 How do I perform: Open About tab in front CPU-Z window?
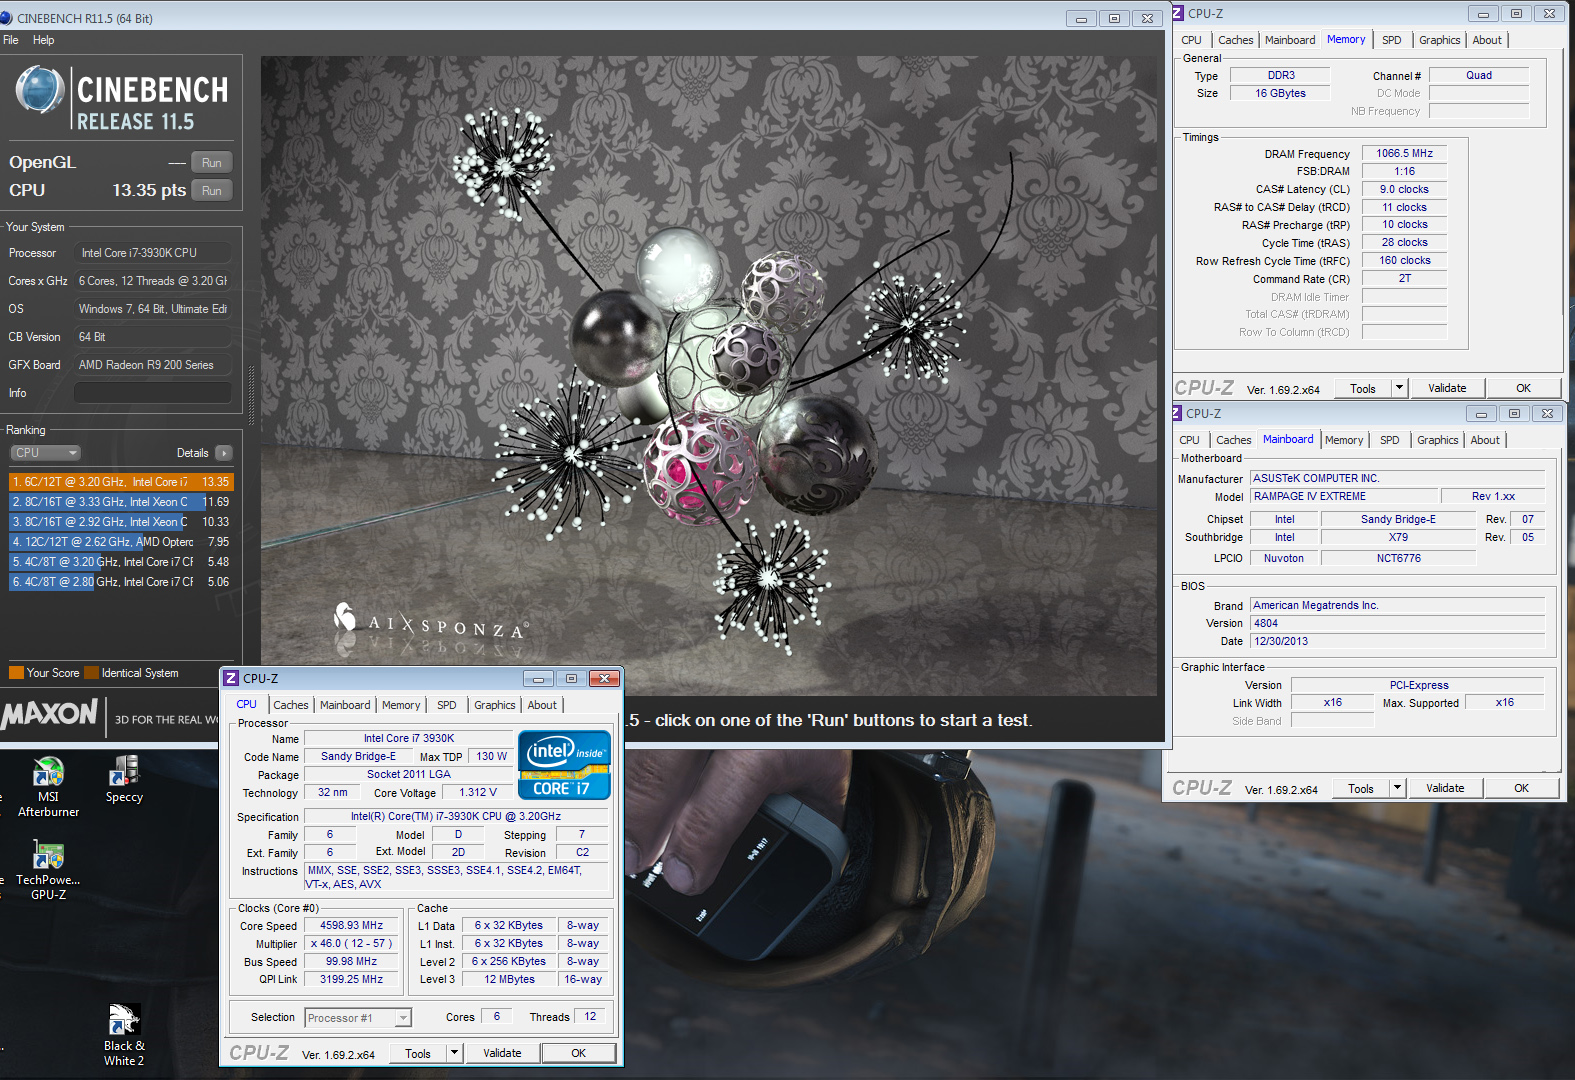[x=542, y=705]
